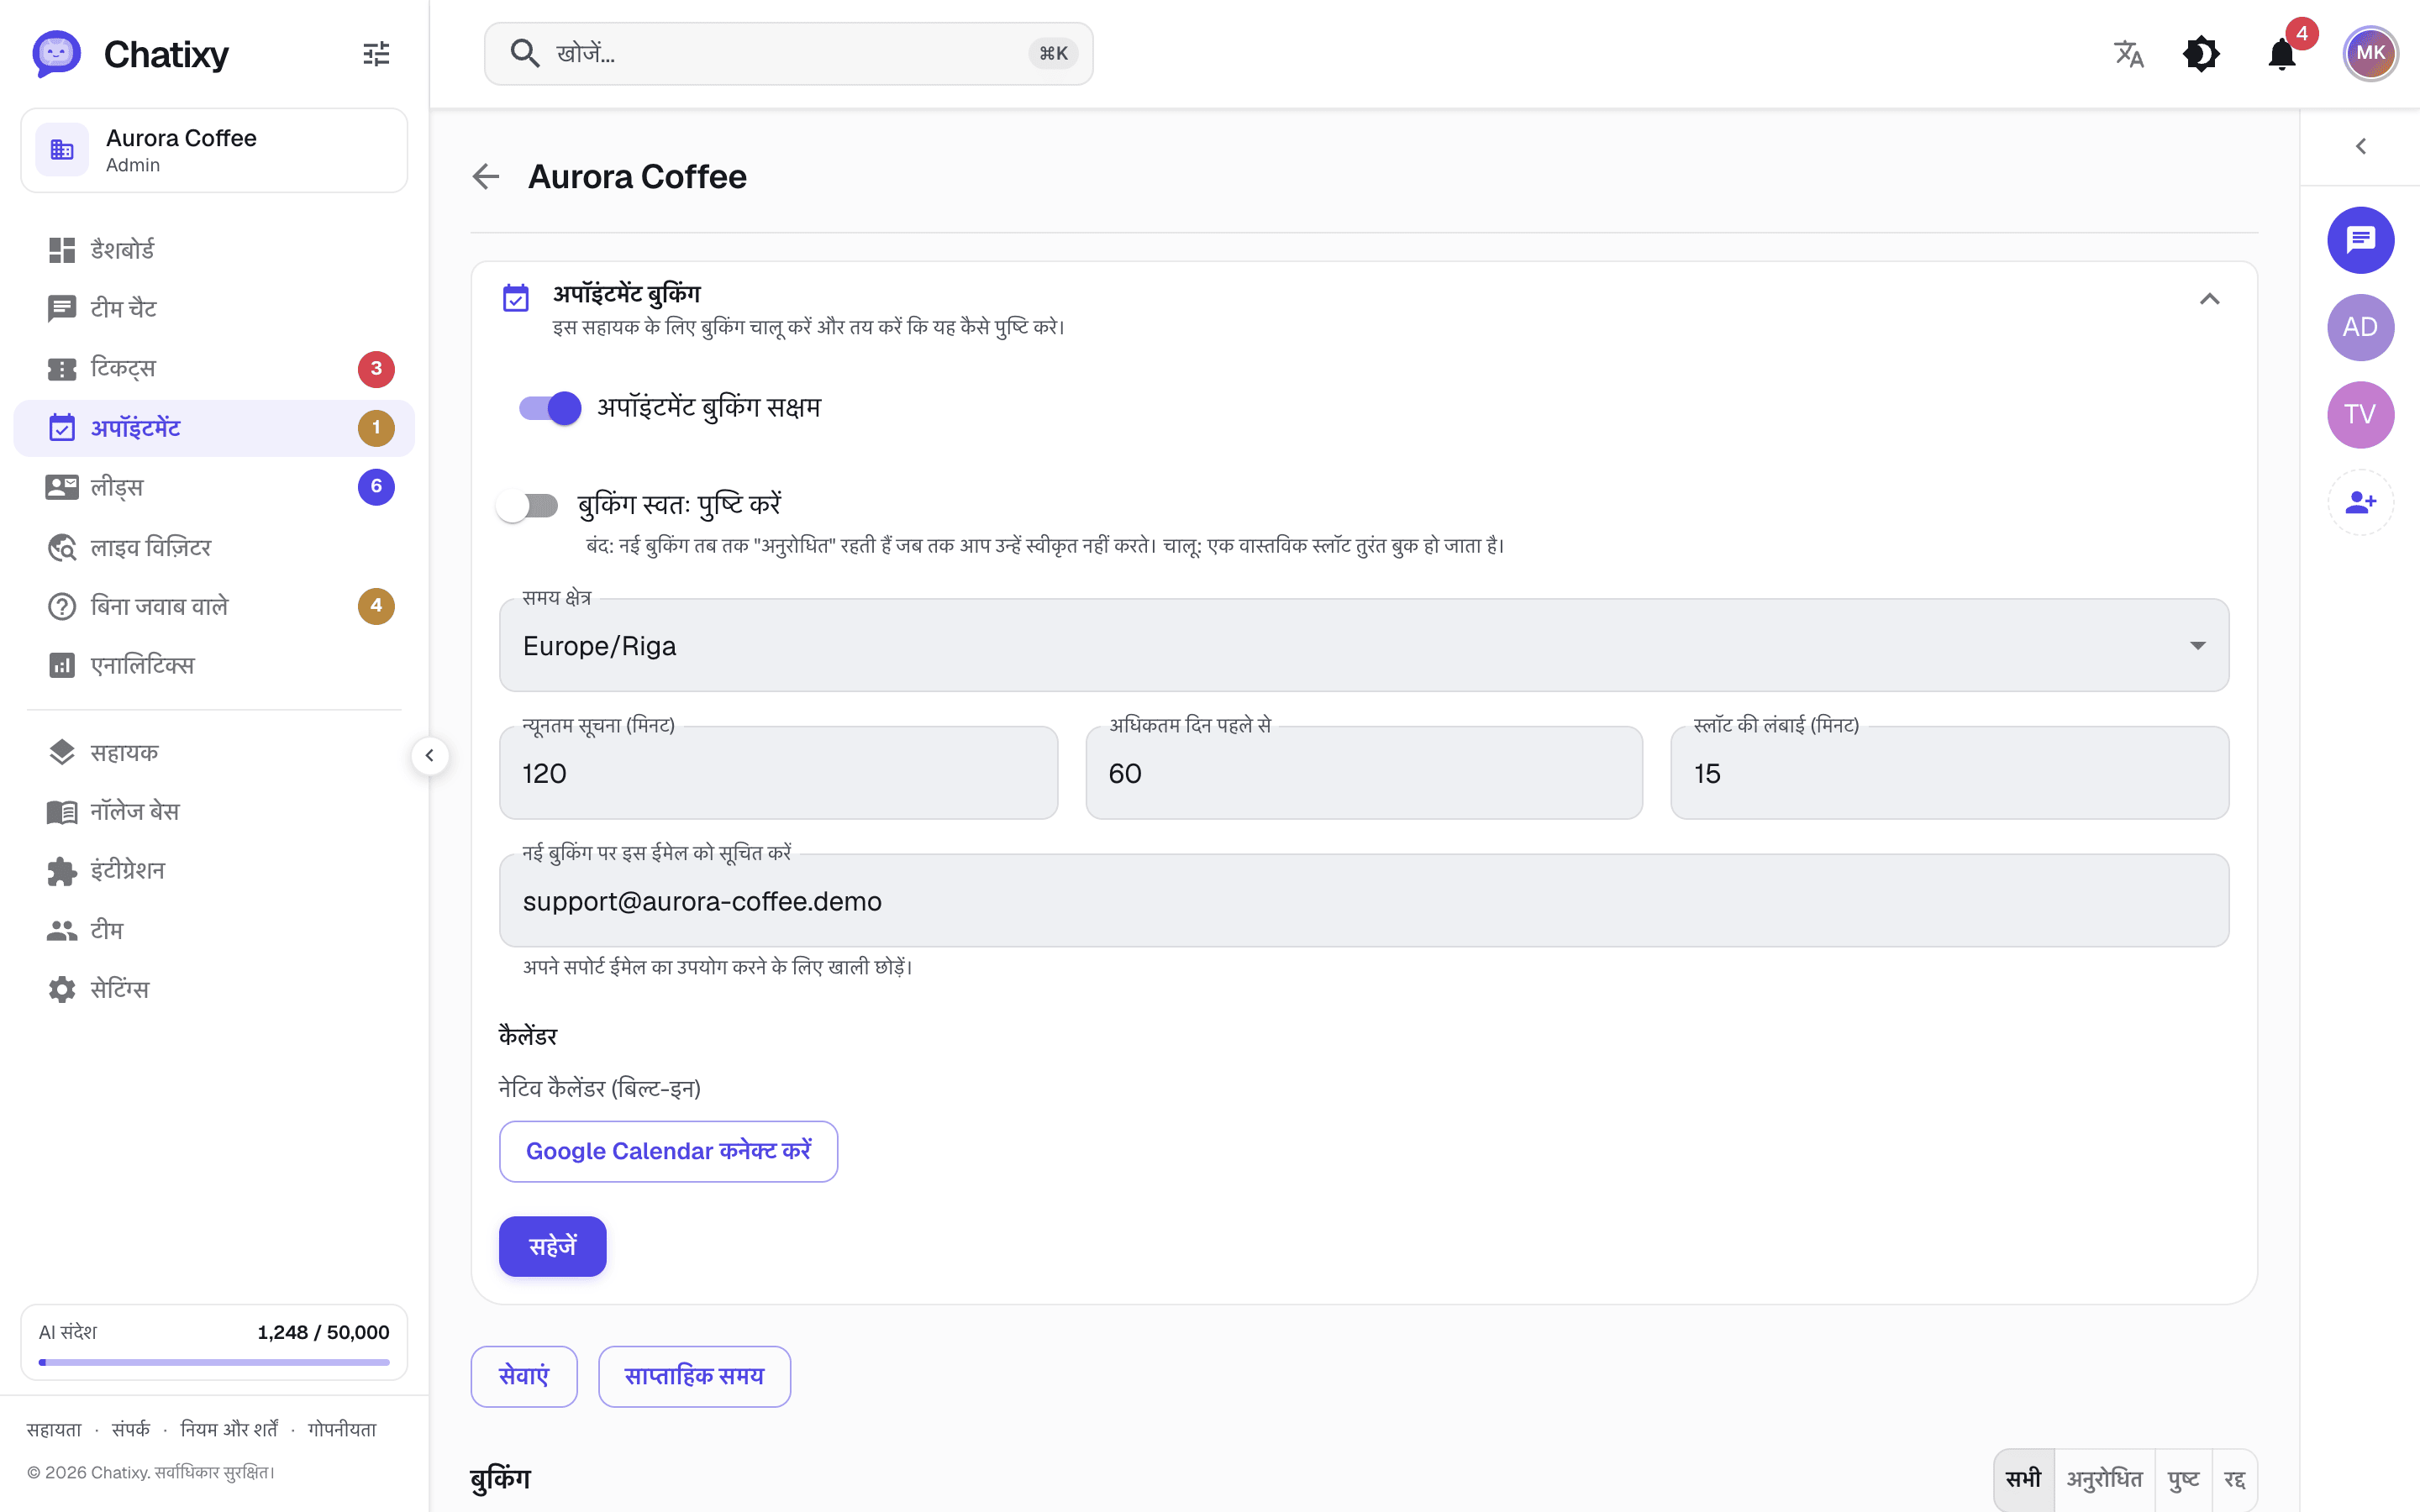Click the back arrow beside Aurora Coffee

(x=486, y=177)
